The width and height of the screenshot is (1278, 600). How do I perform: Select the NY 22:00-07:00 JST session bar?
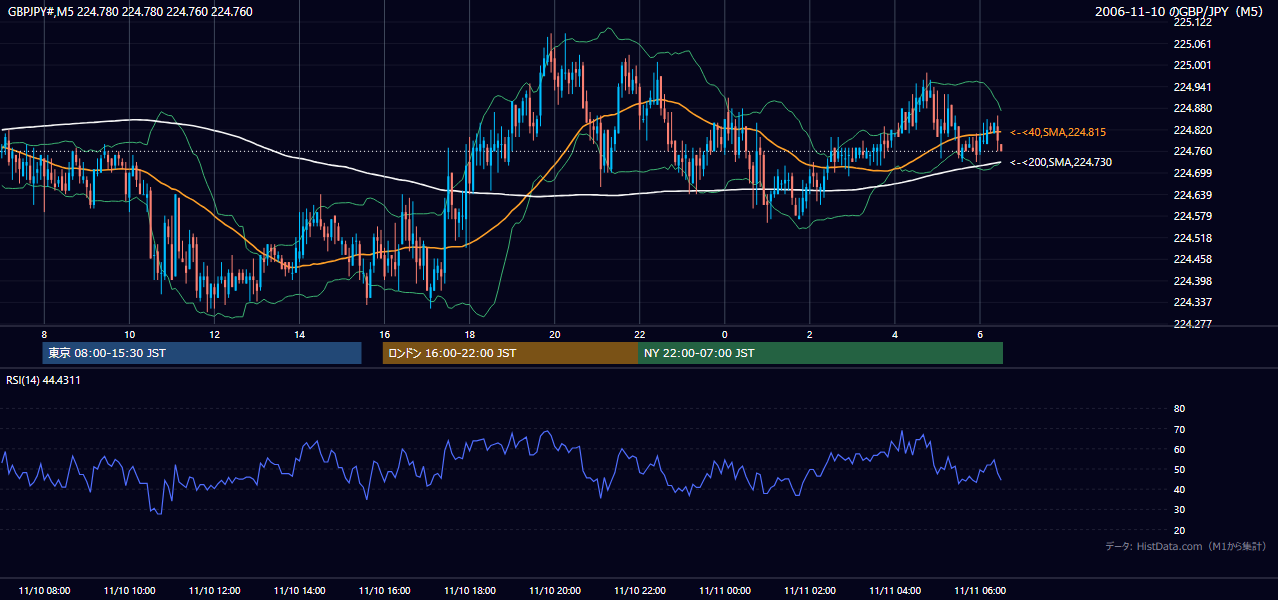coord(820,353)
